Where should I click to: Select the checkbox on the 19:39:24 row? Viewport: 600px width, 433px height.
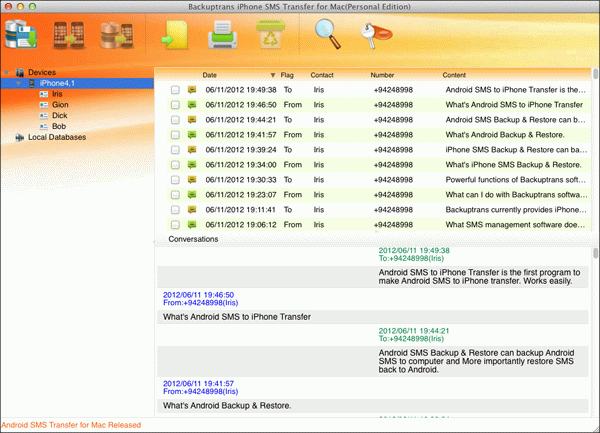(175, 150)
